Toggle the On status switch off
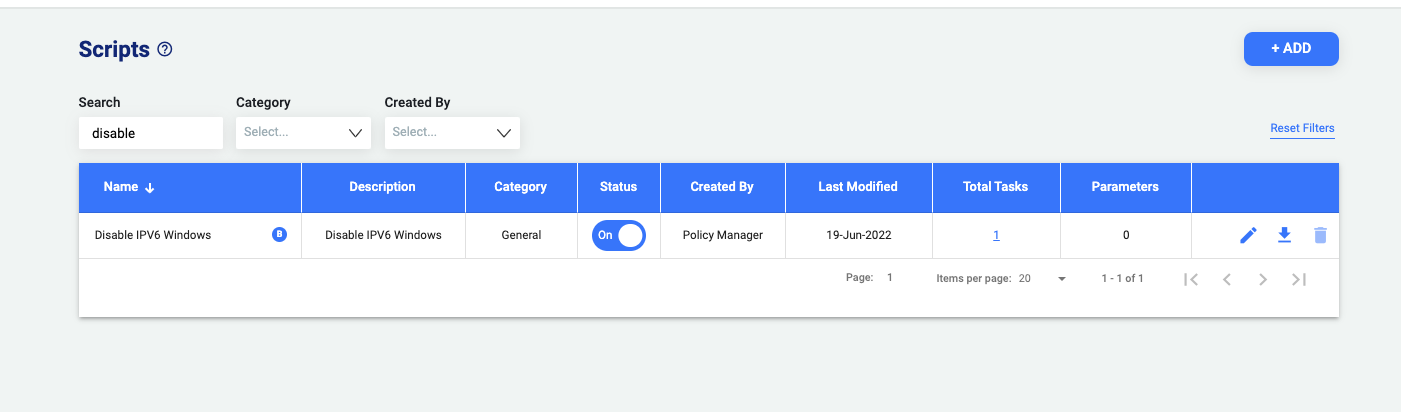The width and height of the screenshot is (1401, 412). (618, 236)
